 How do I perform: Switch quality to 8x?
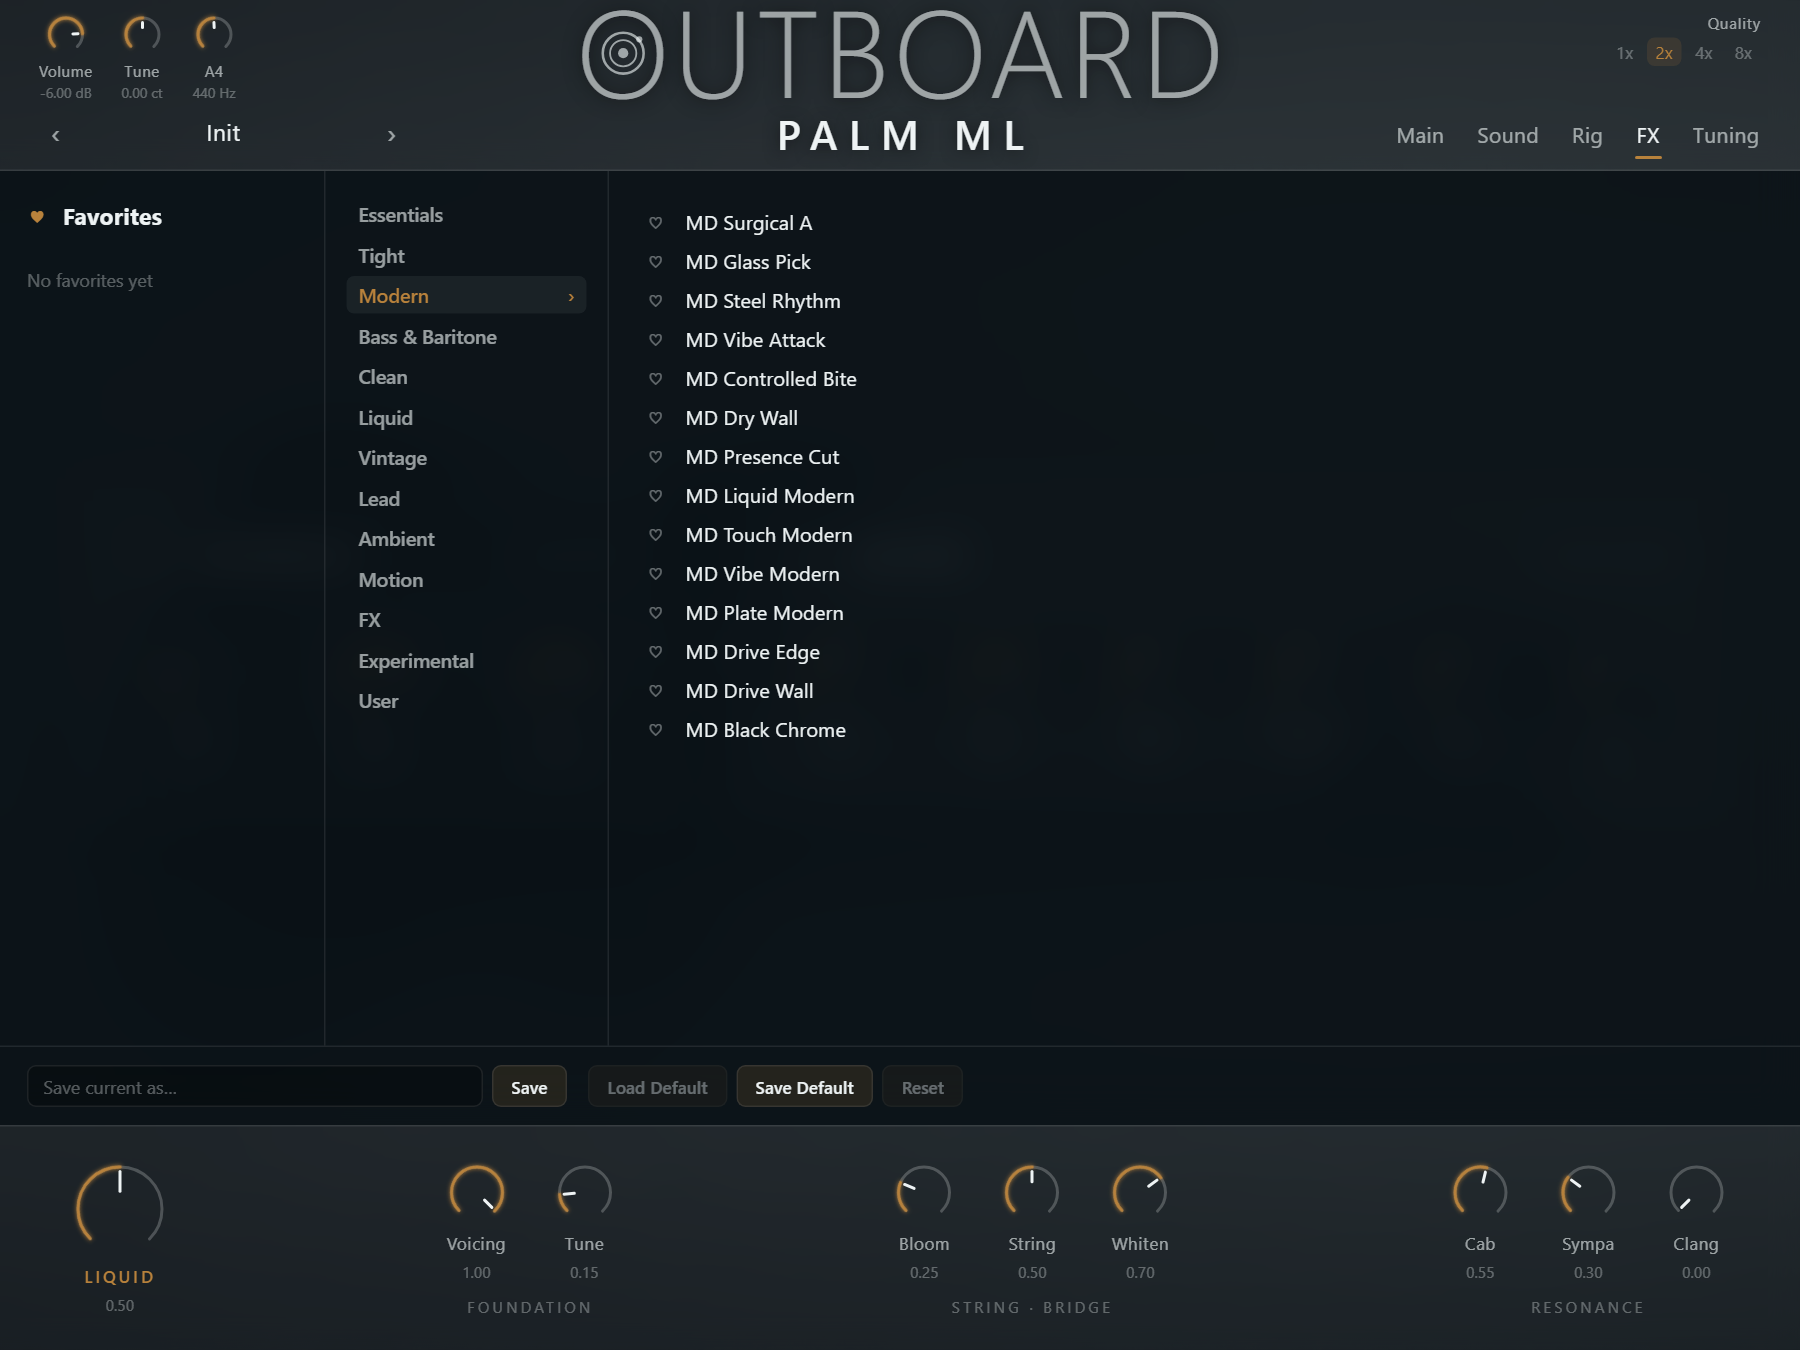tap(1743, 53)
